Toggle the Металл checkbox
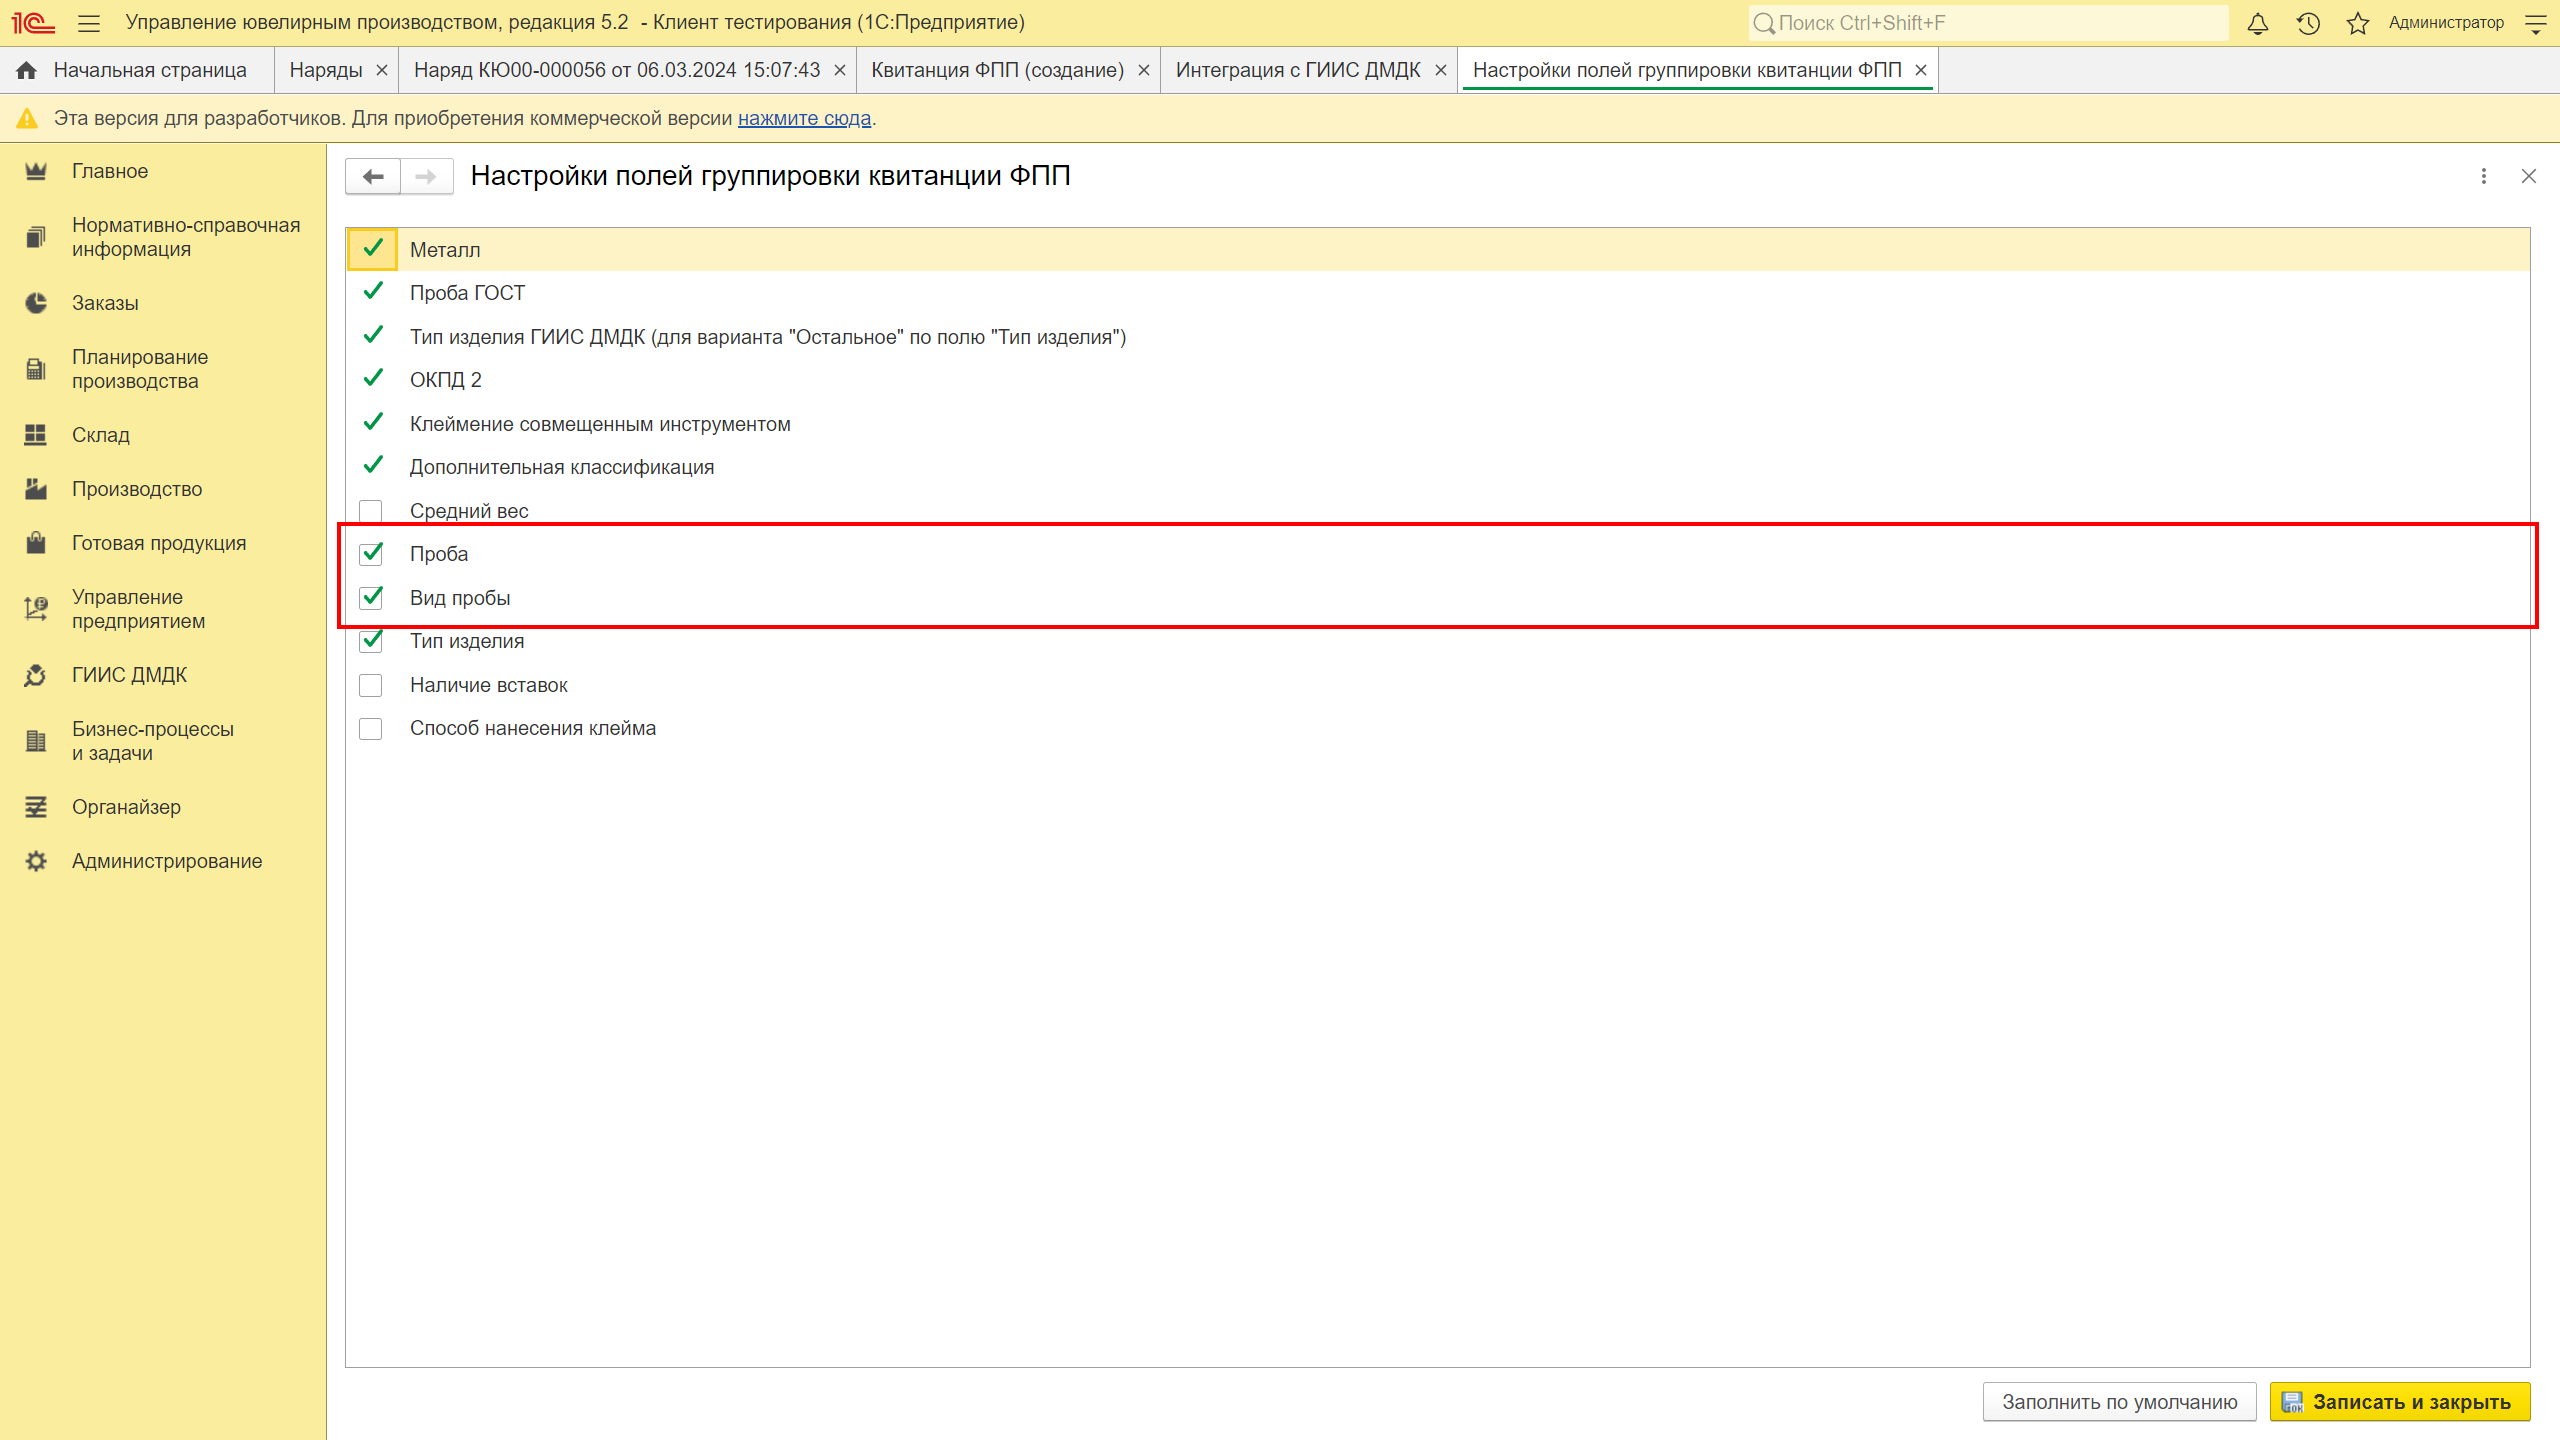 tap(372, 249)
